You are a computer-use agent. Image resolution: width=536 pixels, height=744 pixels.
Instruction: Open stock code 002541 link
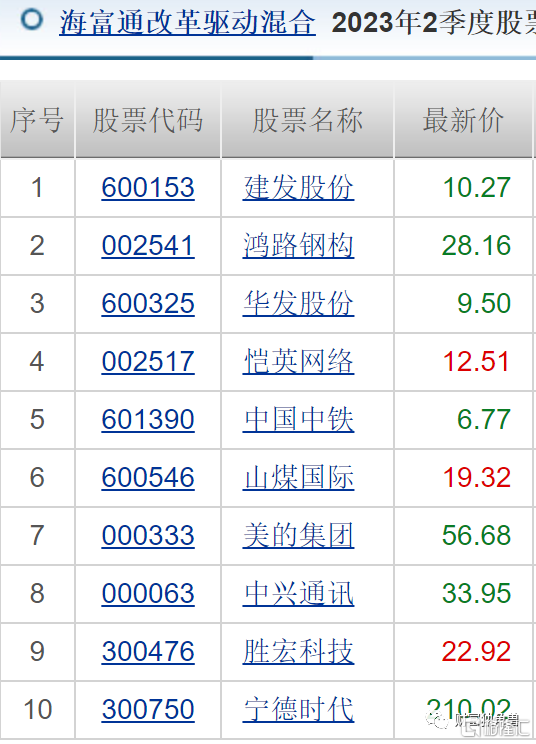pyautogui.click(x=148, y=246)
